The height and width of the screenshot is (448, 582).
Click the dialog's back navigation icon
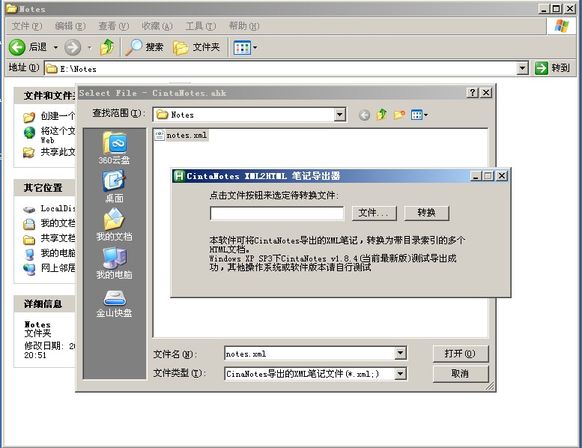[x=364, y=115]
